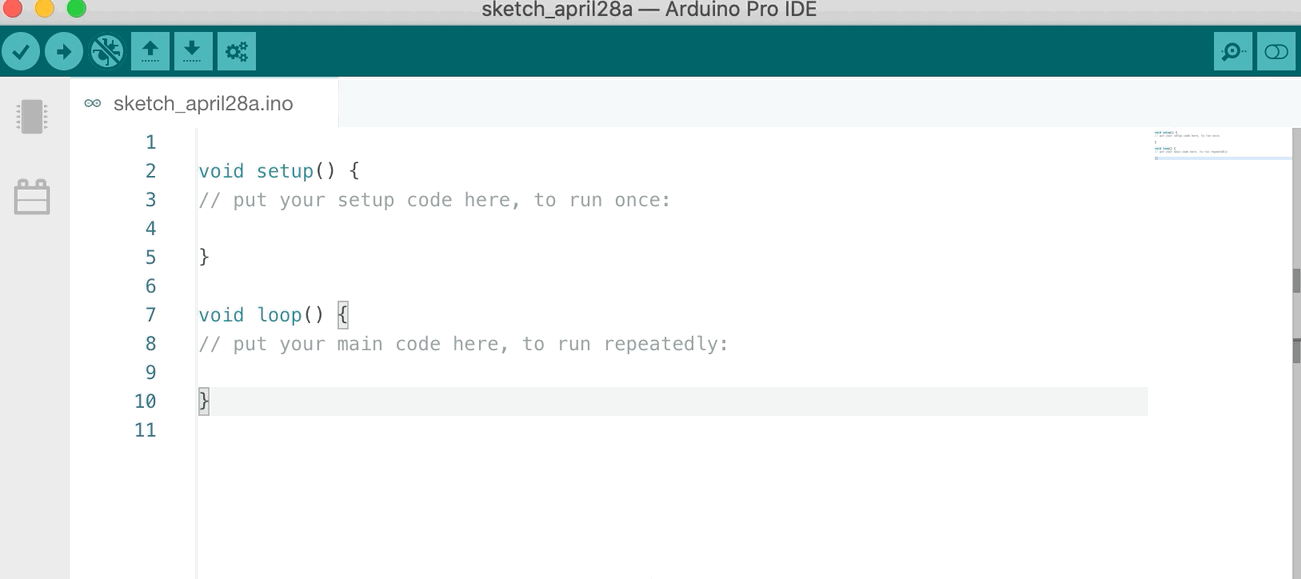This screenshot has width=1301, height=579.
Task: Select the sketch_april28a.ino tab
Action: [x=204, y=103]
